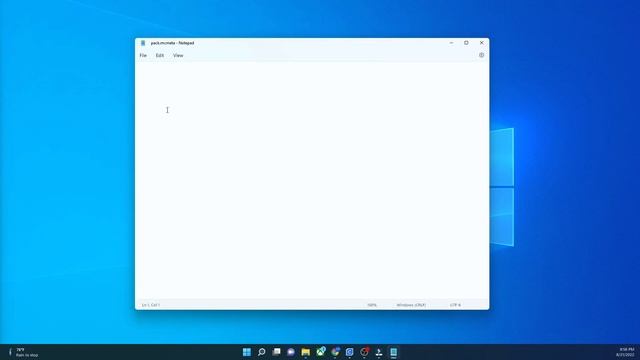The width and height of the screenshot is (640, 360).
Task: Open the Windows Start menu
Action: click(x=247, y=352)
